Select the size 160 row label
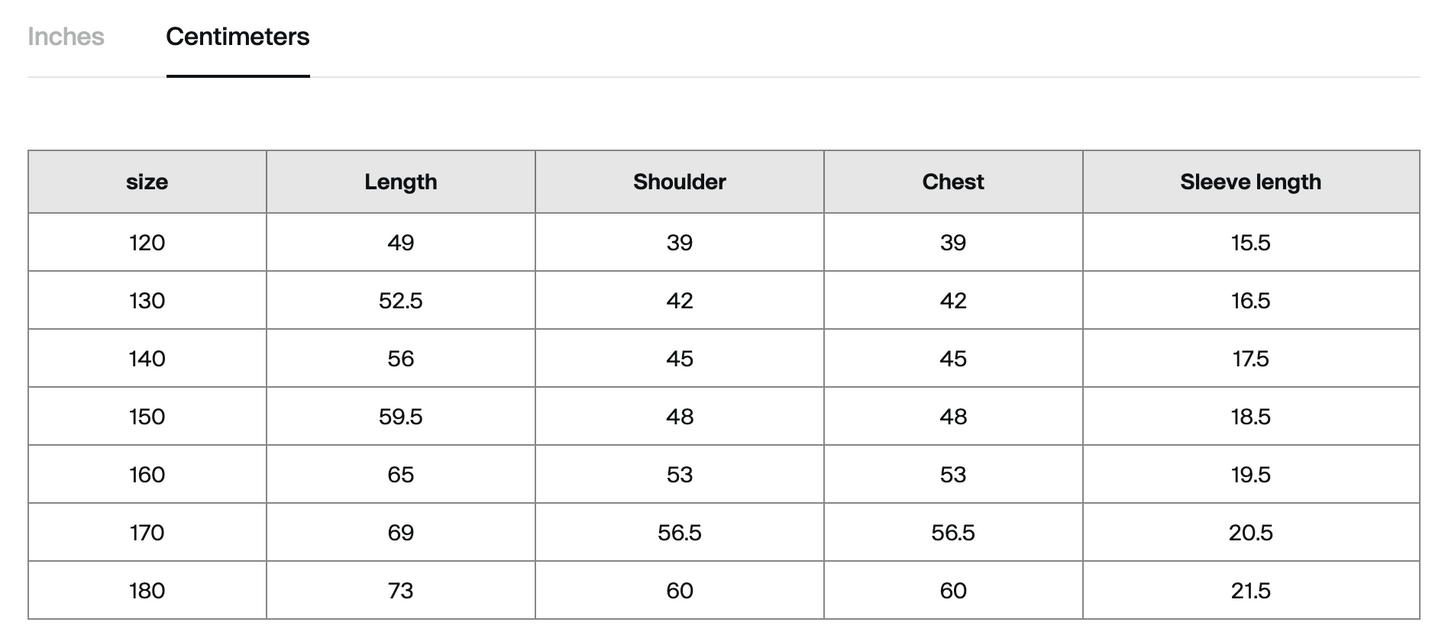Screen dimensions: 1445x635 147,475
